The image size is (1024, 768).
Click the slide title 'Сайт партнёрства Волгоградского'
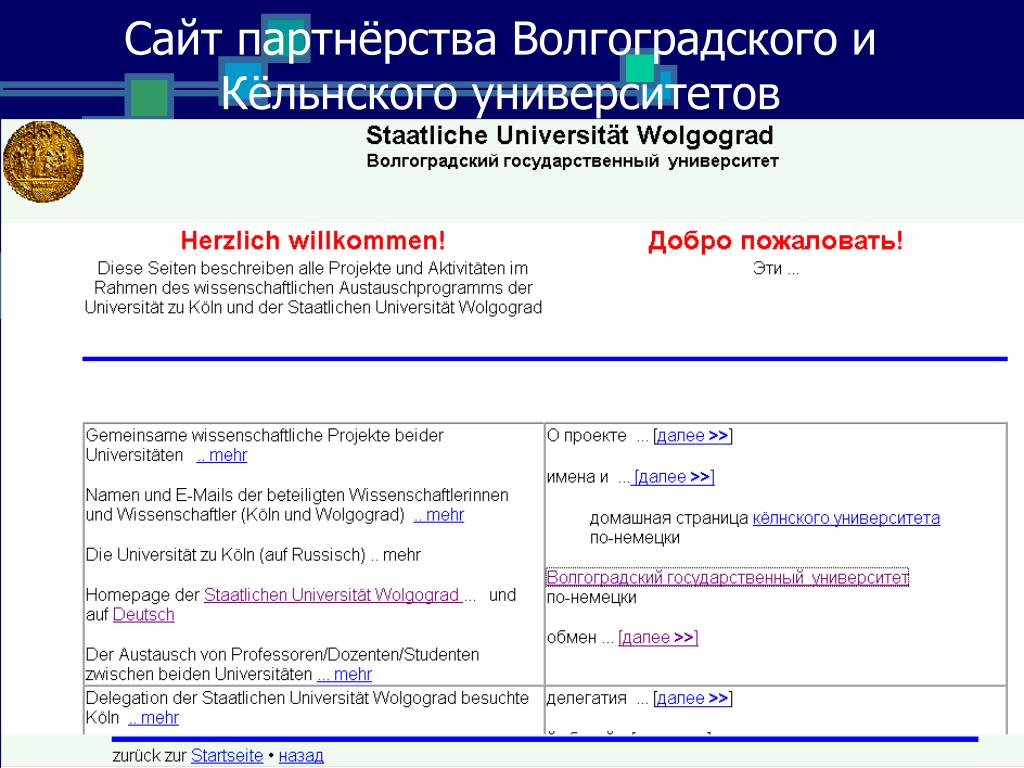click(x=500, y=39)
